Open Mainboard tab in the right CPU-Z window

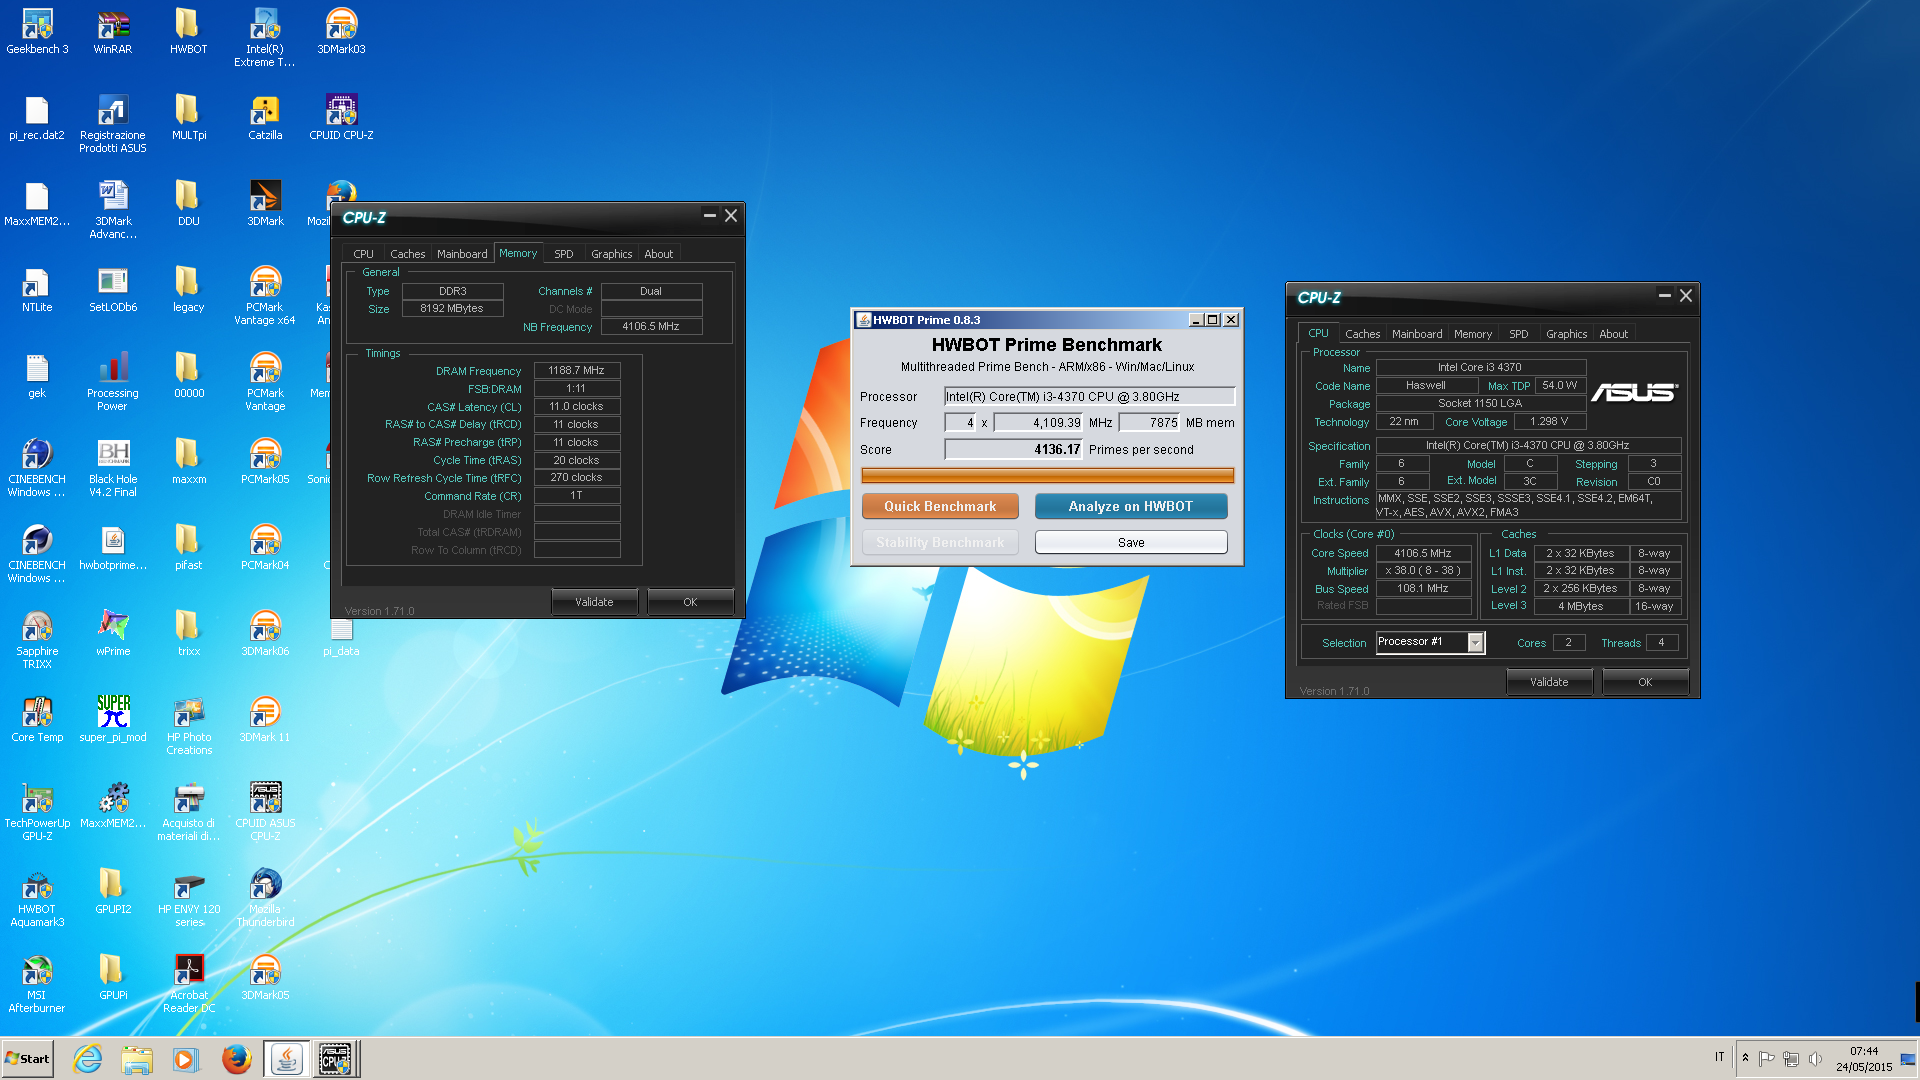click(x=1417, y=334)
